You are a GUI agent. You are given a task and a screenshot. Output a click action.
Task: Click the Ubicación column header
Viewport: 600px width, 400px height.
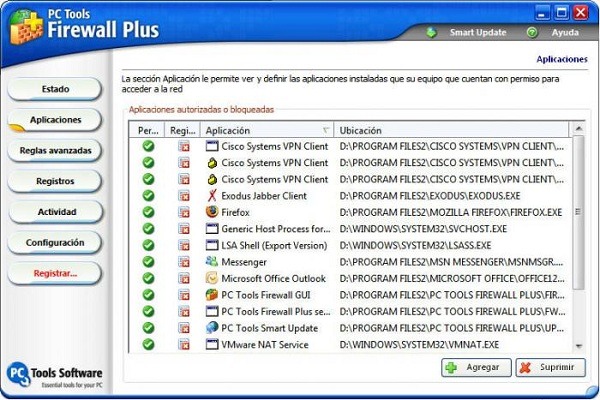tap(452, 130)
